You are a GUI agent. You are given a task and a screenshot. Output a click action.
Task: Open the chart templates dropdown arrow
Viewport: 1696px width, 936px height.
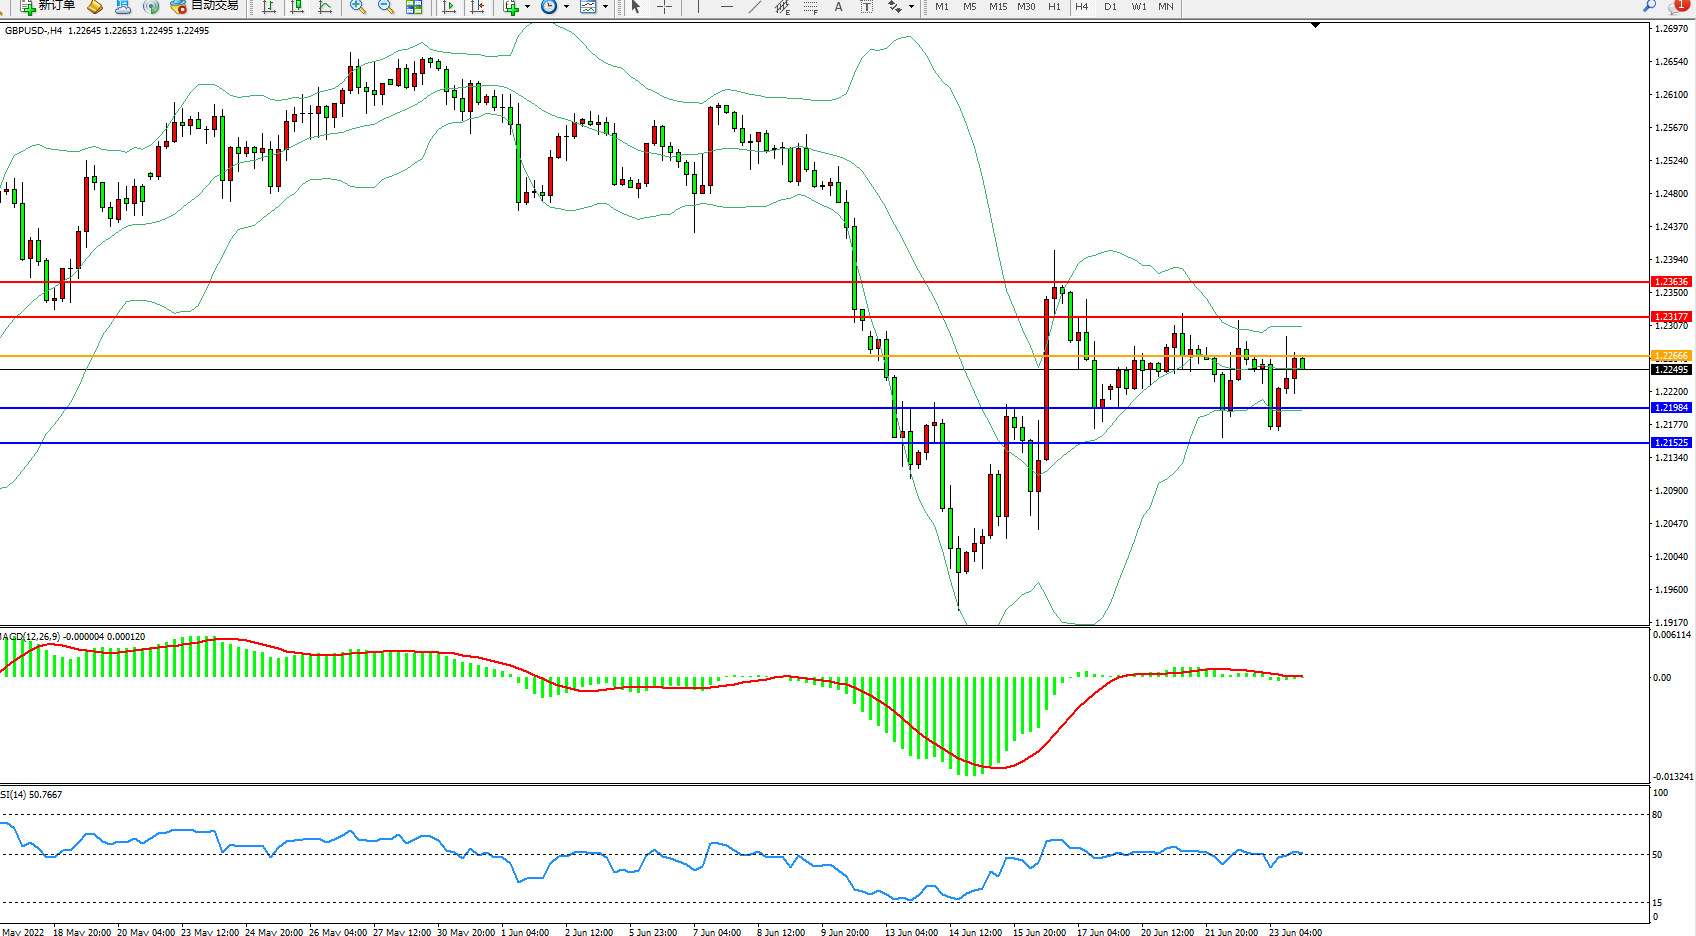pyautogui.click(x=605, y=7)
